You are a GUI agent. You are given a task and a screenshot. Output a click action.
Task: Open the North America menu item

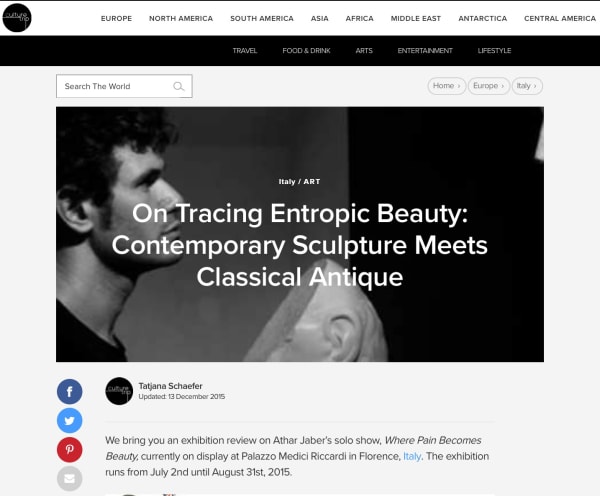(x=181, y=18)
